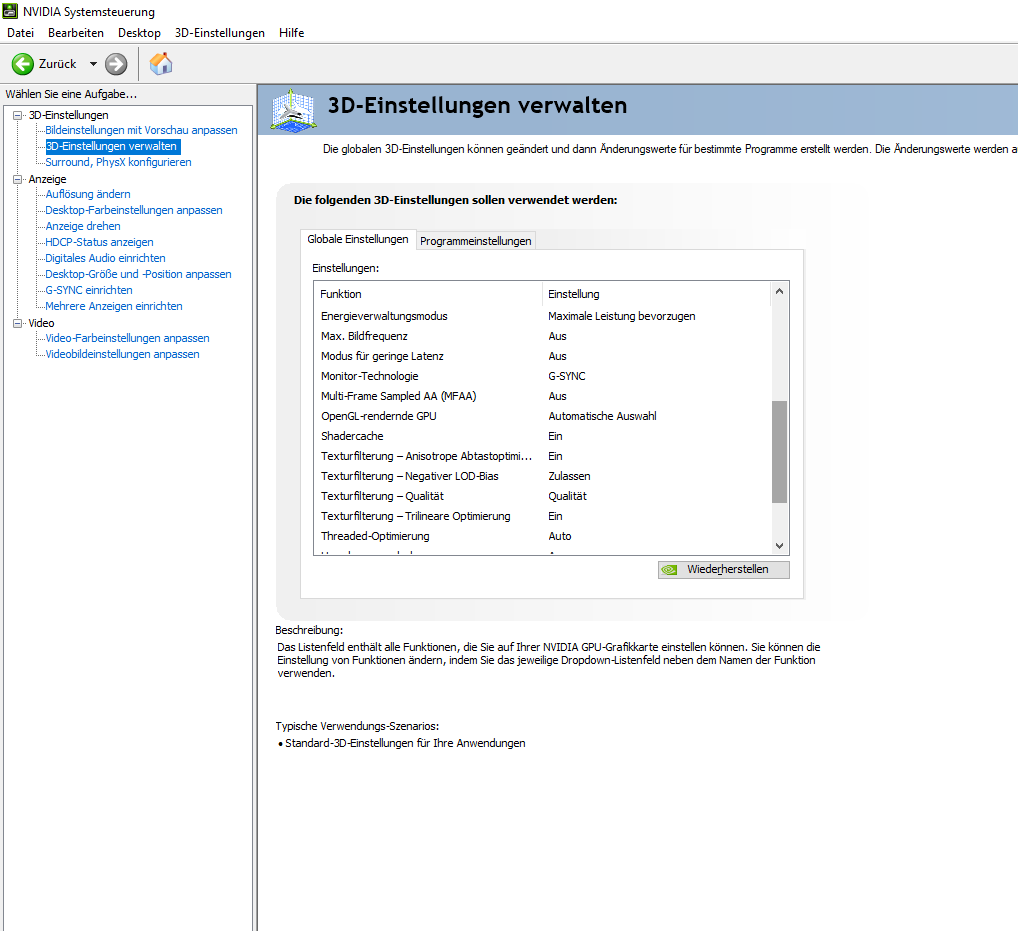The width and height of the screenshot is (1018, 931).
Task: Collapse the Video tree node
Action: (x=18, y=323)
